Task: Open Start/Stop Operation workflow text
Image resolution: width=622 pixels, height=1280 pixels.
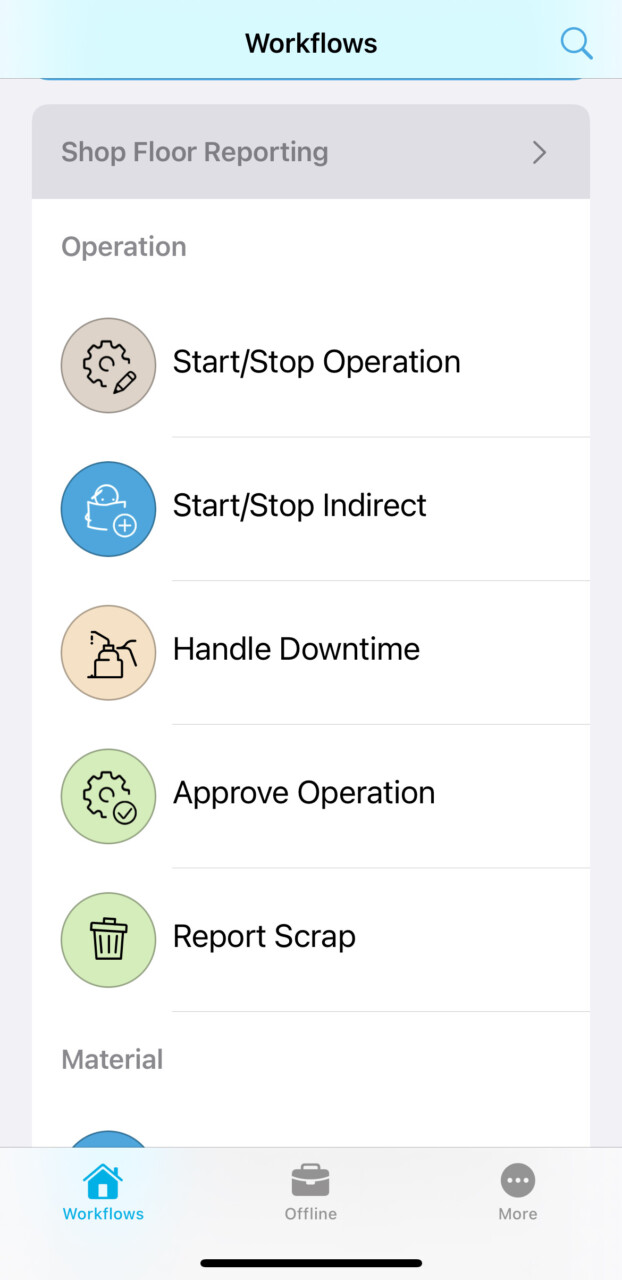Action: (x=316, y=362)
